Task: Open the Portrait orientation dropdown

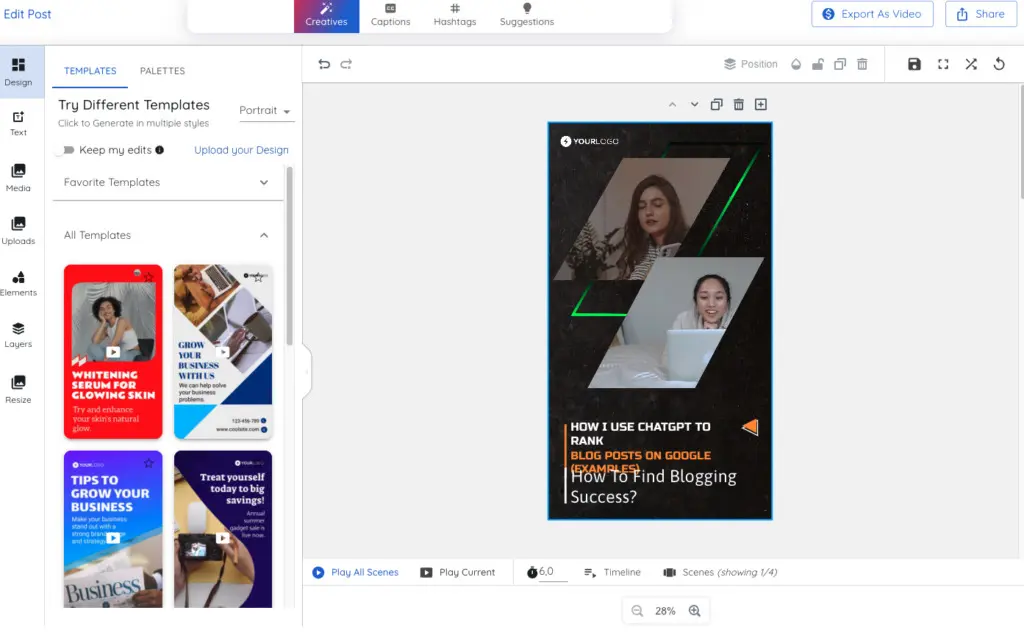Action: click(265, 111)
